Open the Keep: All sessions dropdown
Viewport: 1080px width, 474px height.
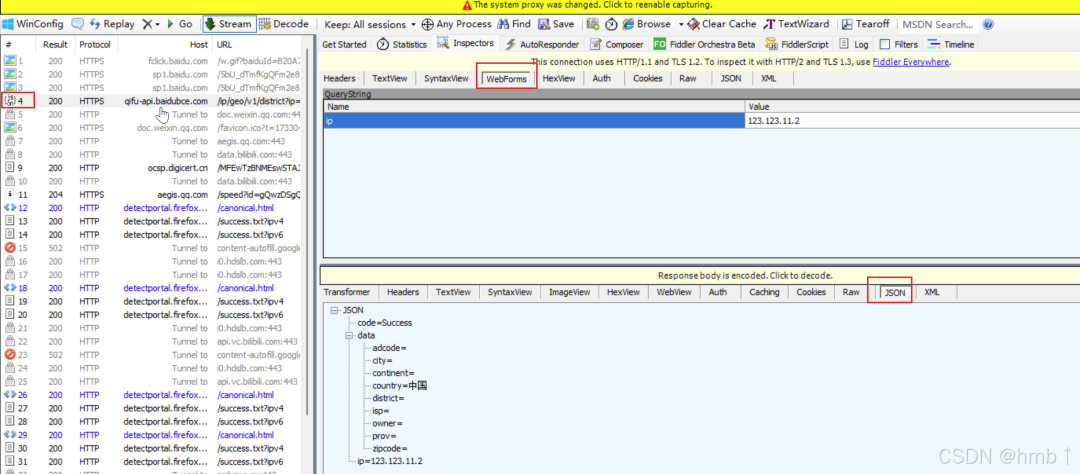370,24
